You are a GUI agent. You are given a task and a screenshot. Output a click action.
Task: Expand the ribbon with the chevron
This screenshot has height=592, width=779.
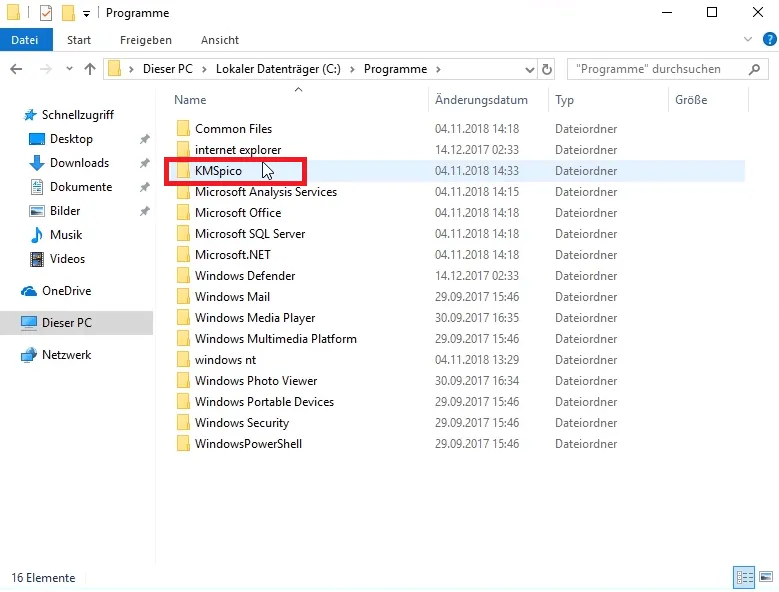pos(748,39)
